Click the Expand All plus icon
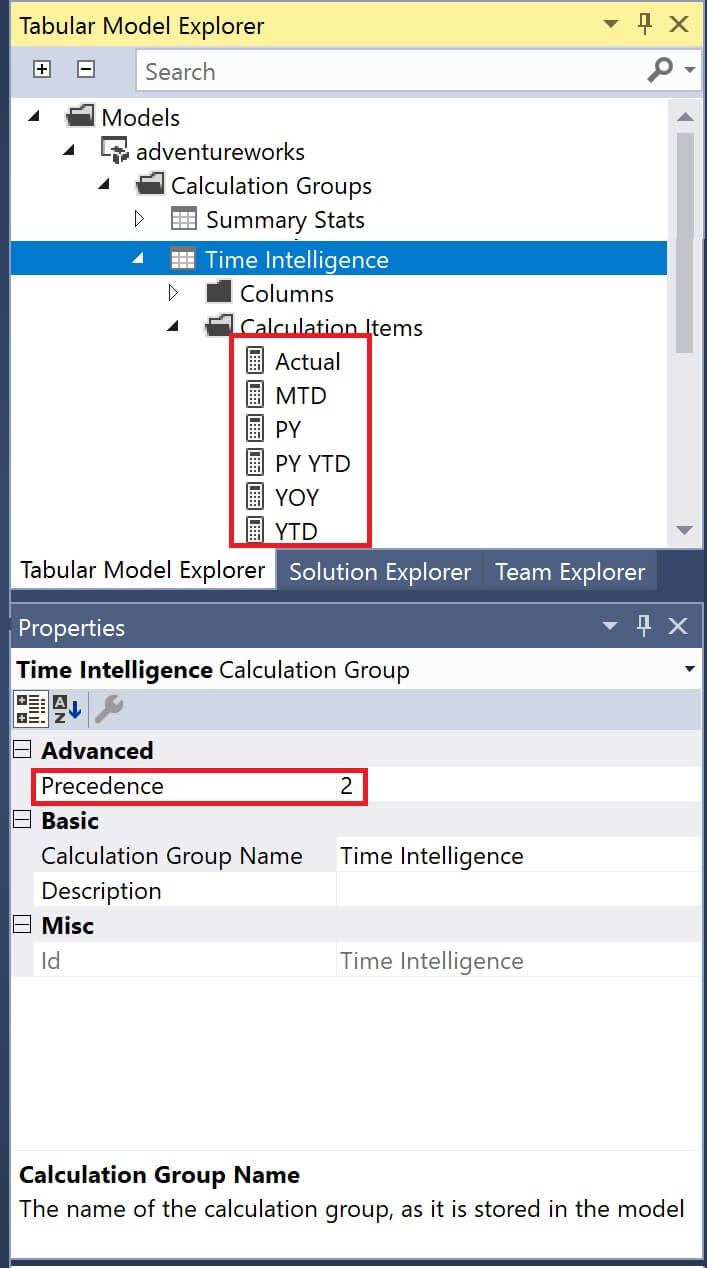Viewport: 707px width, 1268px height. click(42, 70)
